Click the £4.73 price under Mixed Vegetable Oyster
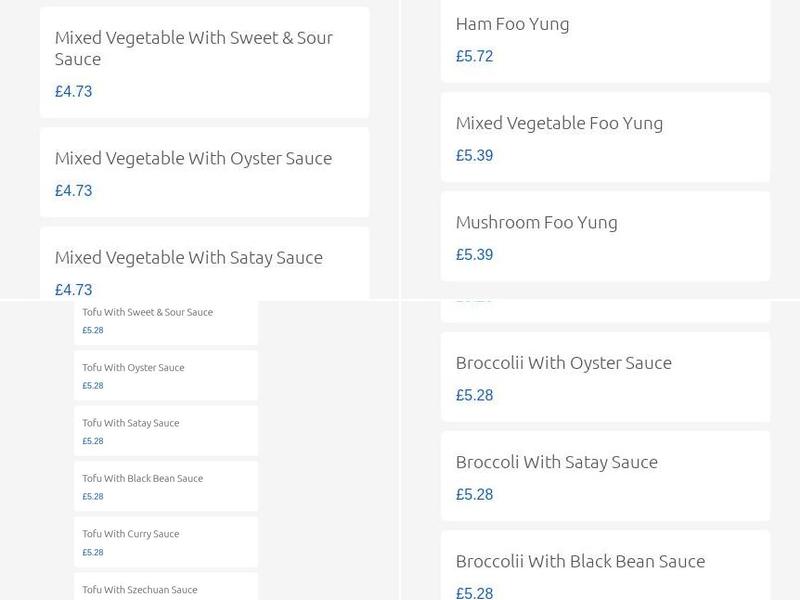Image resolution: width=800 pixels, height=600 pixels. (73, 190)
